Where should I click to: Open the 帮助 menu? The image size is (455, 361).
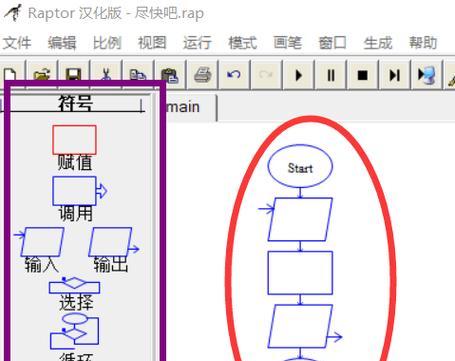tap(423, 43)
